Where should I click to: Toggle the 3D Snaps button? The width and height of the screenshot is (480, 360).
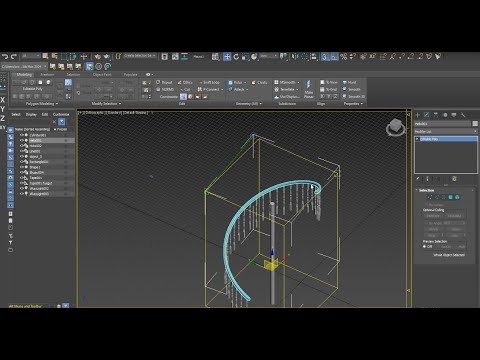pyautogui.click(x=325, y=56)
